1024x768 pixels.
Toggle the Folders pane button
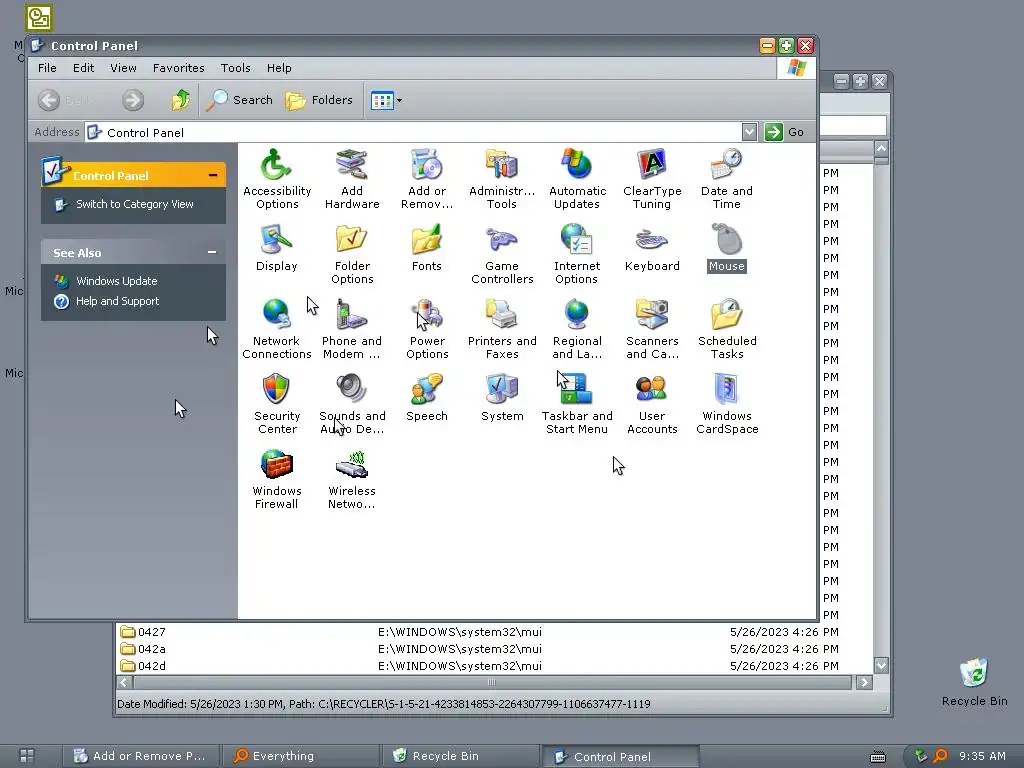(x=319, y=100)
